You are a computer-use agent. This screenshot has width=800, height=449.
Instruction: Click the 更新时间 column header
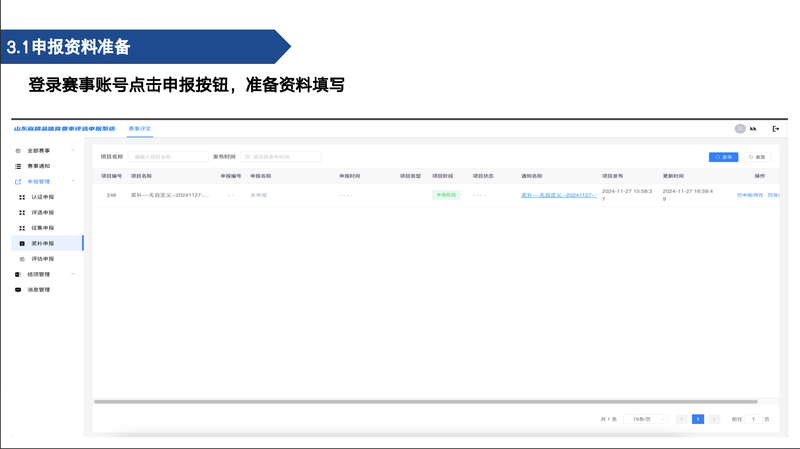coord(673,176)
